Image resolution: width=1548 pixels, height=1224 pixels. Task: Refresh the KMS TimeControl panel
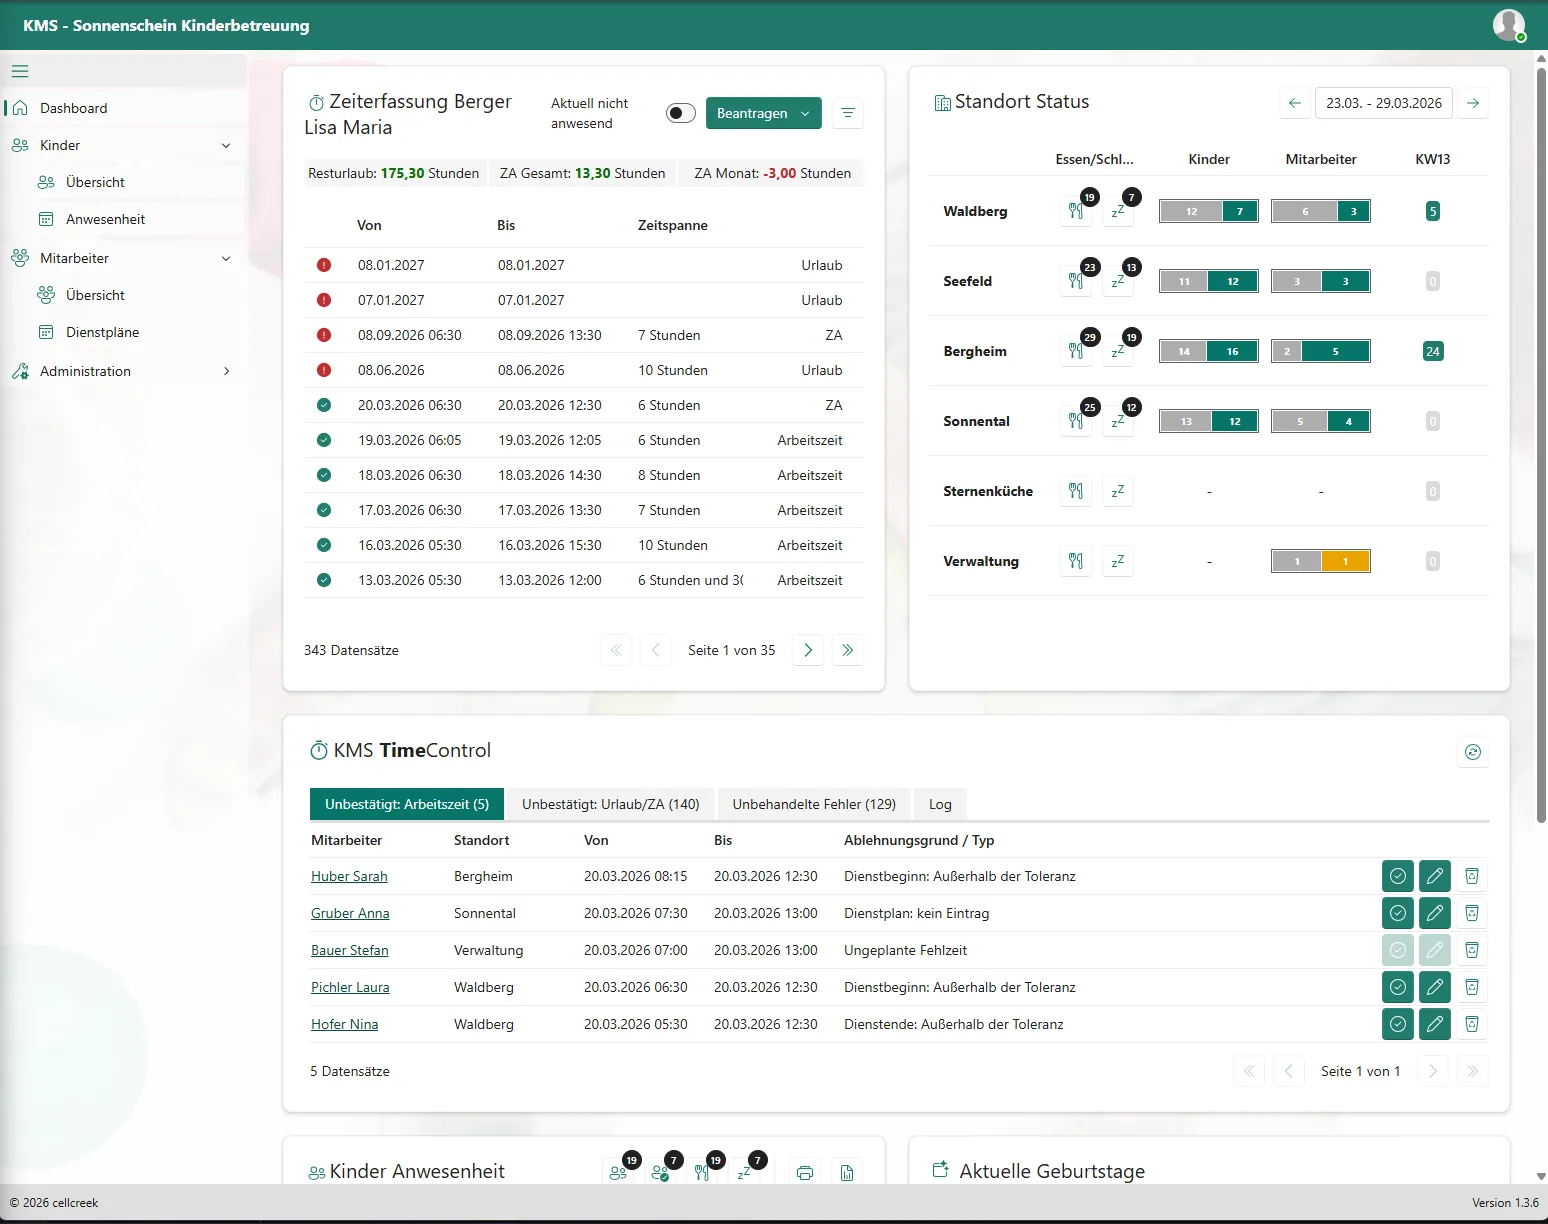pyautogui.click(x=1472, y=751)
